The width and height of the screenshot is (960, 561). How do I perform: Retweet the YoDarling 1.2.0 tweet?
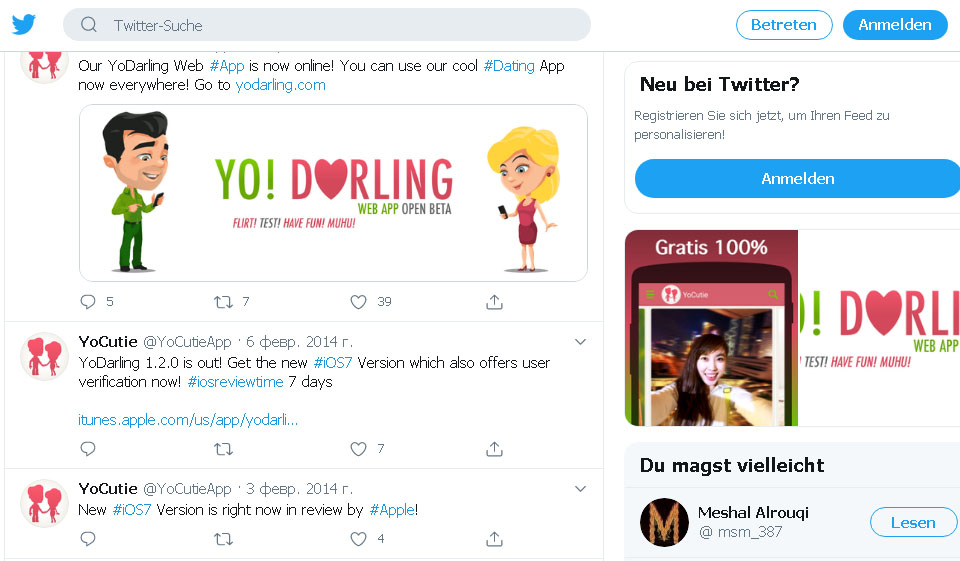[x=224, y=450]
